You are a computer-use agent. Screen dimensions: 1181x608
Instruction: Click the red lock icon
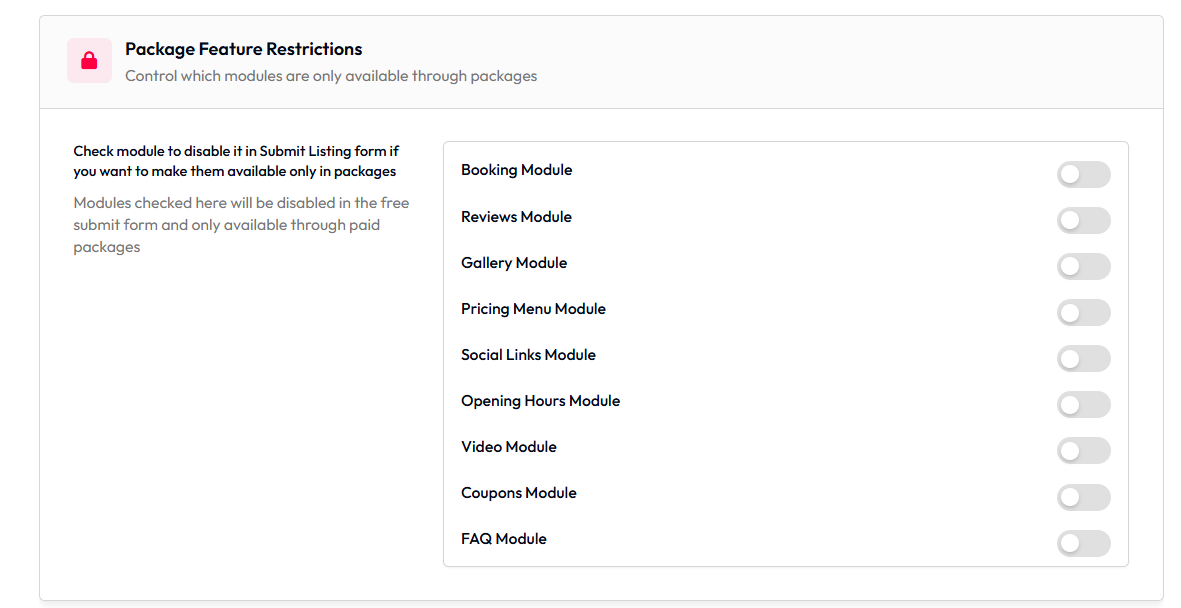89,61
